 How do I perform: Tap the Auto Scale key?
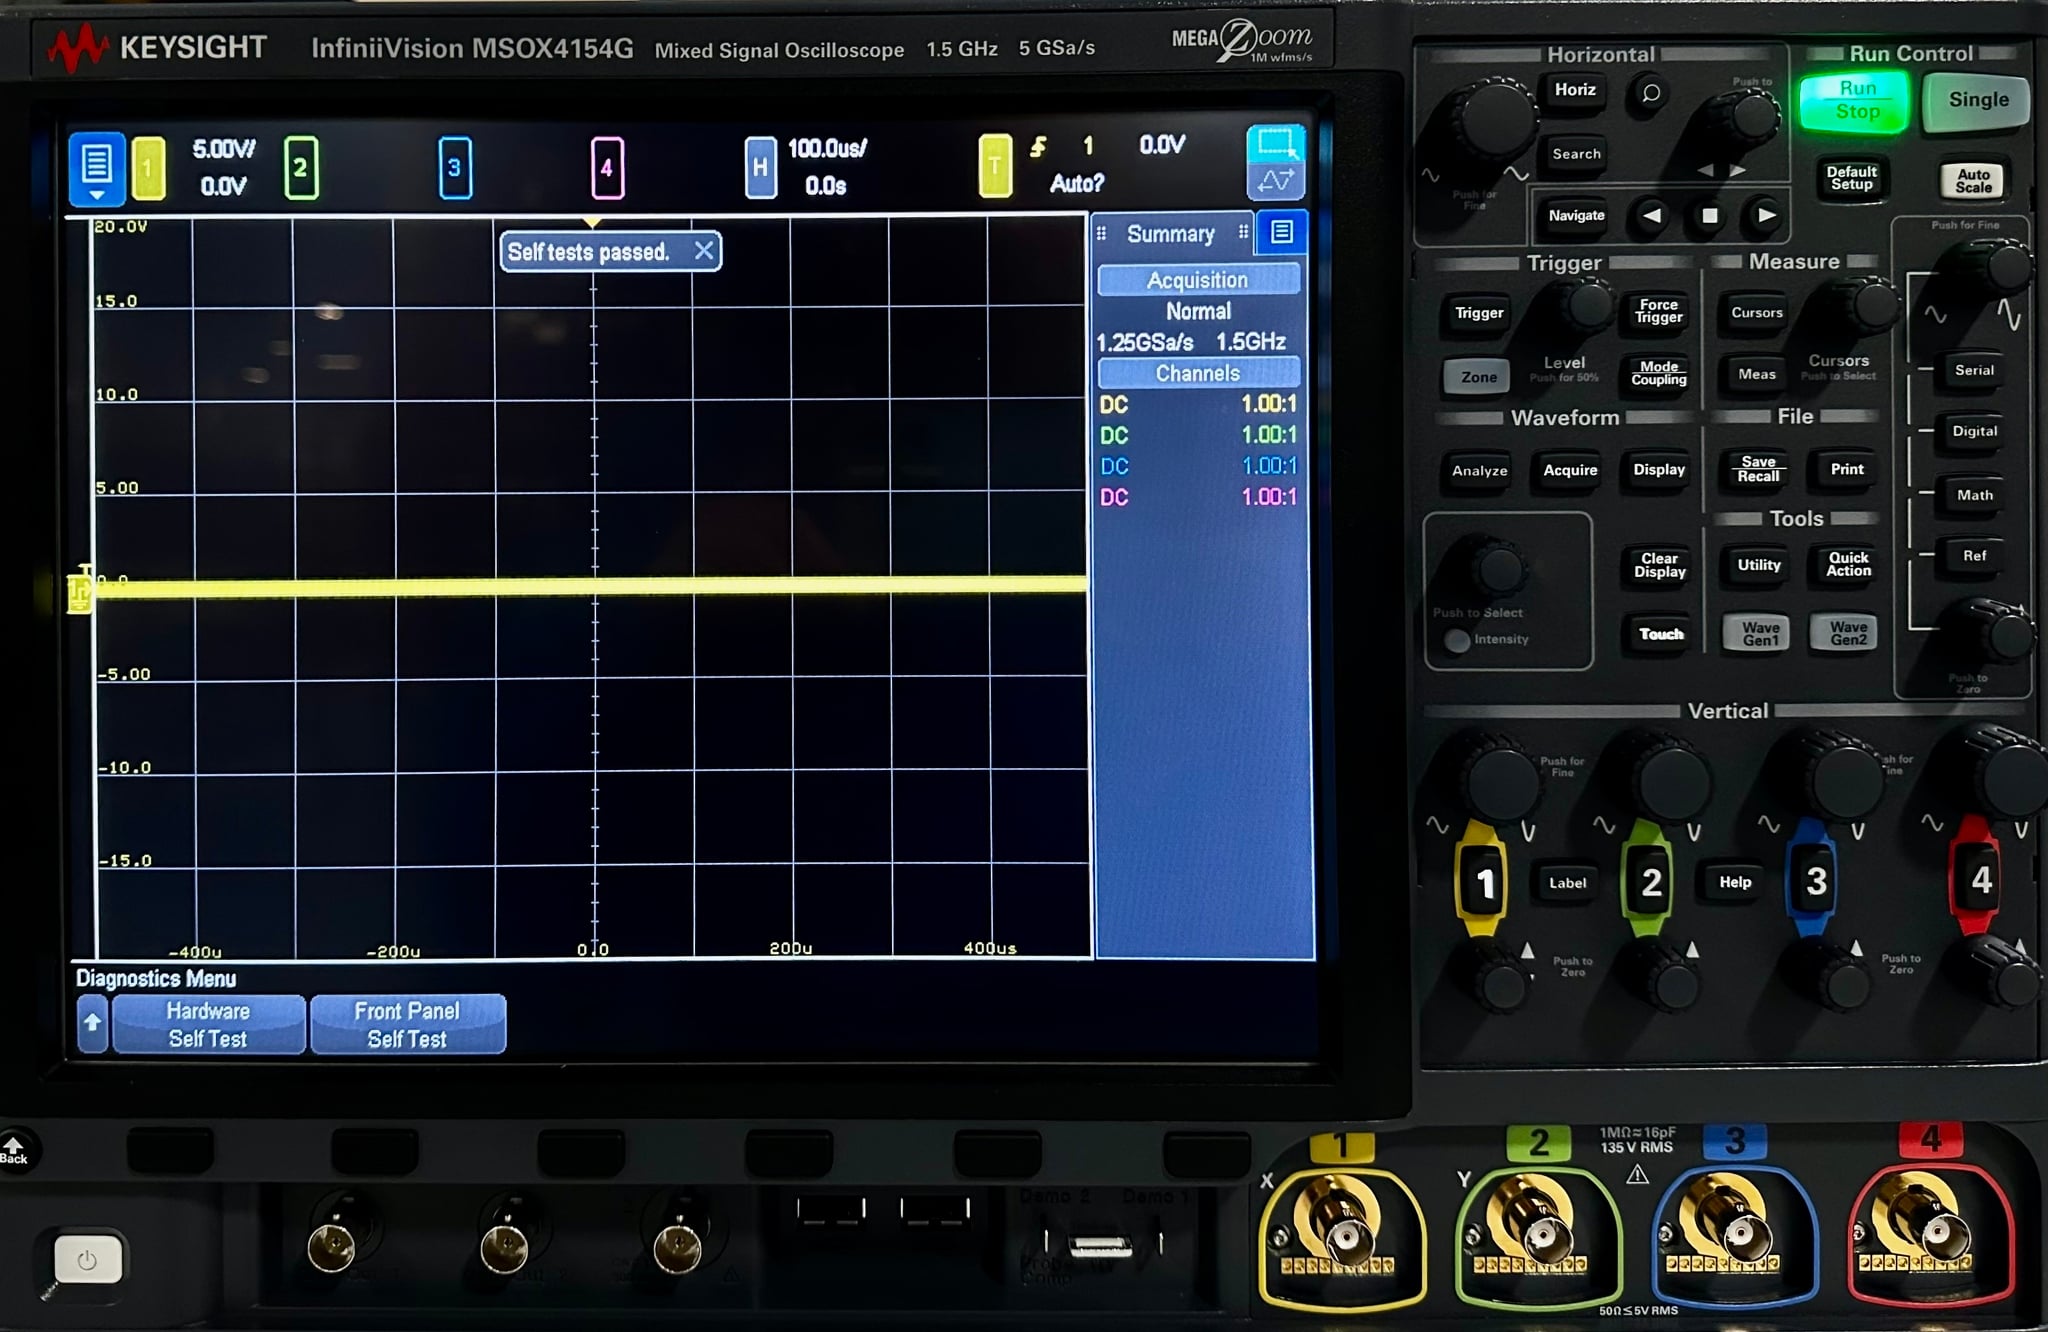(1973, 181)
